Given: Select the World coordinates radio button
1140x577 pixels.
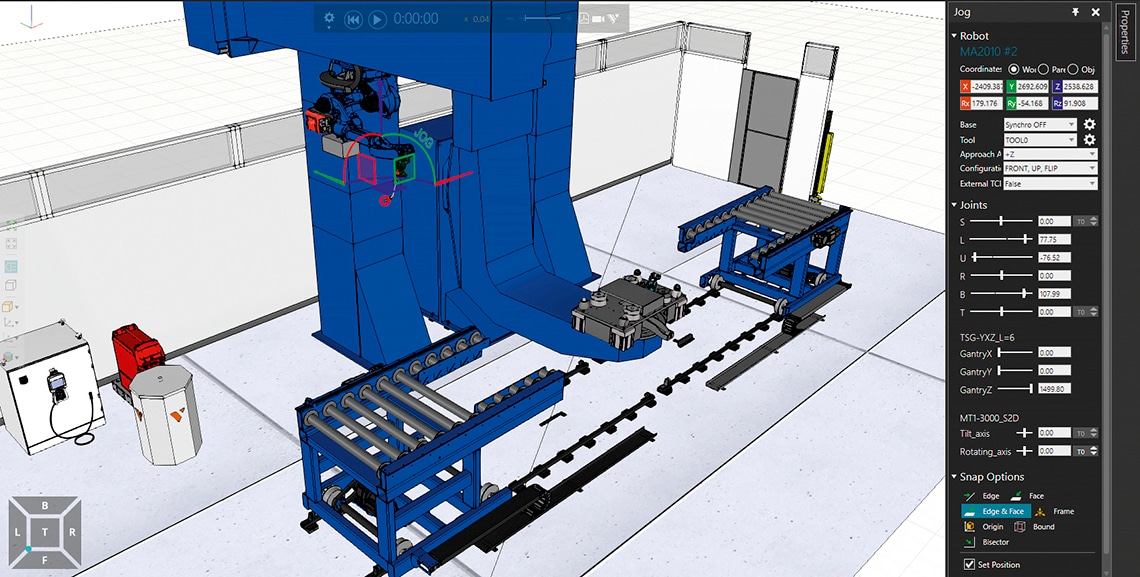Looking at the screenshot, I should (x=1014, y=69).
